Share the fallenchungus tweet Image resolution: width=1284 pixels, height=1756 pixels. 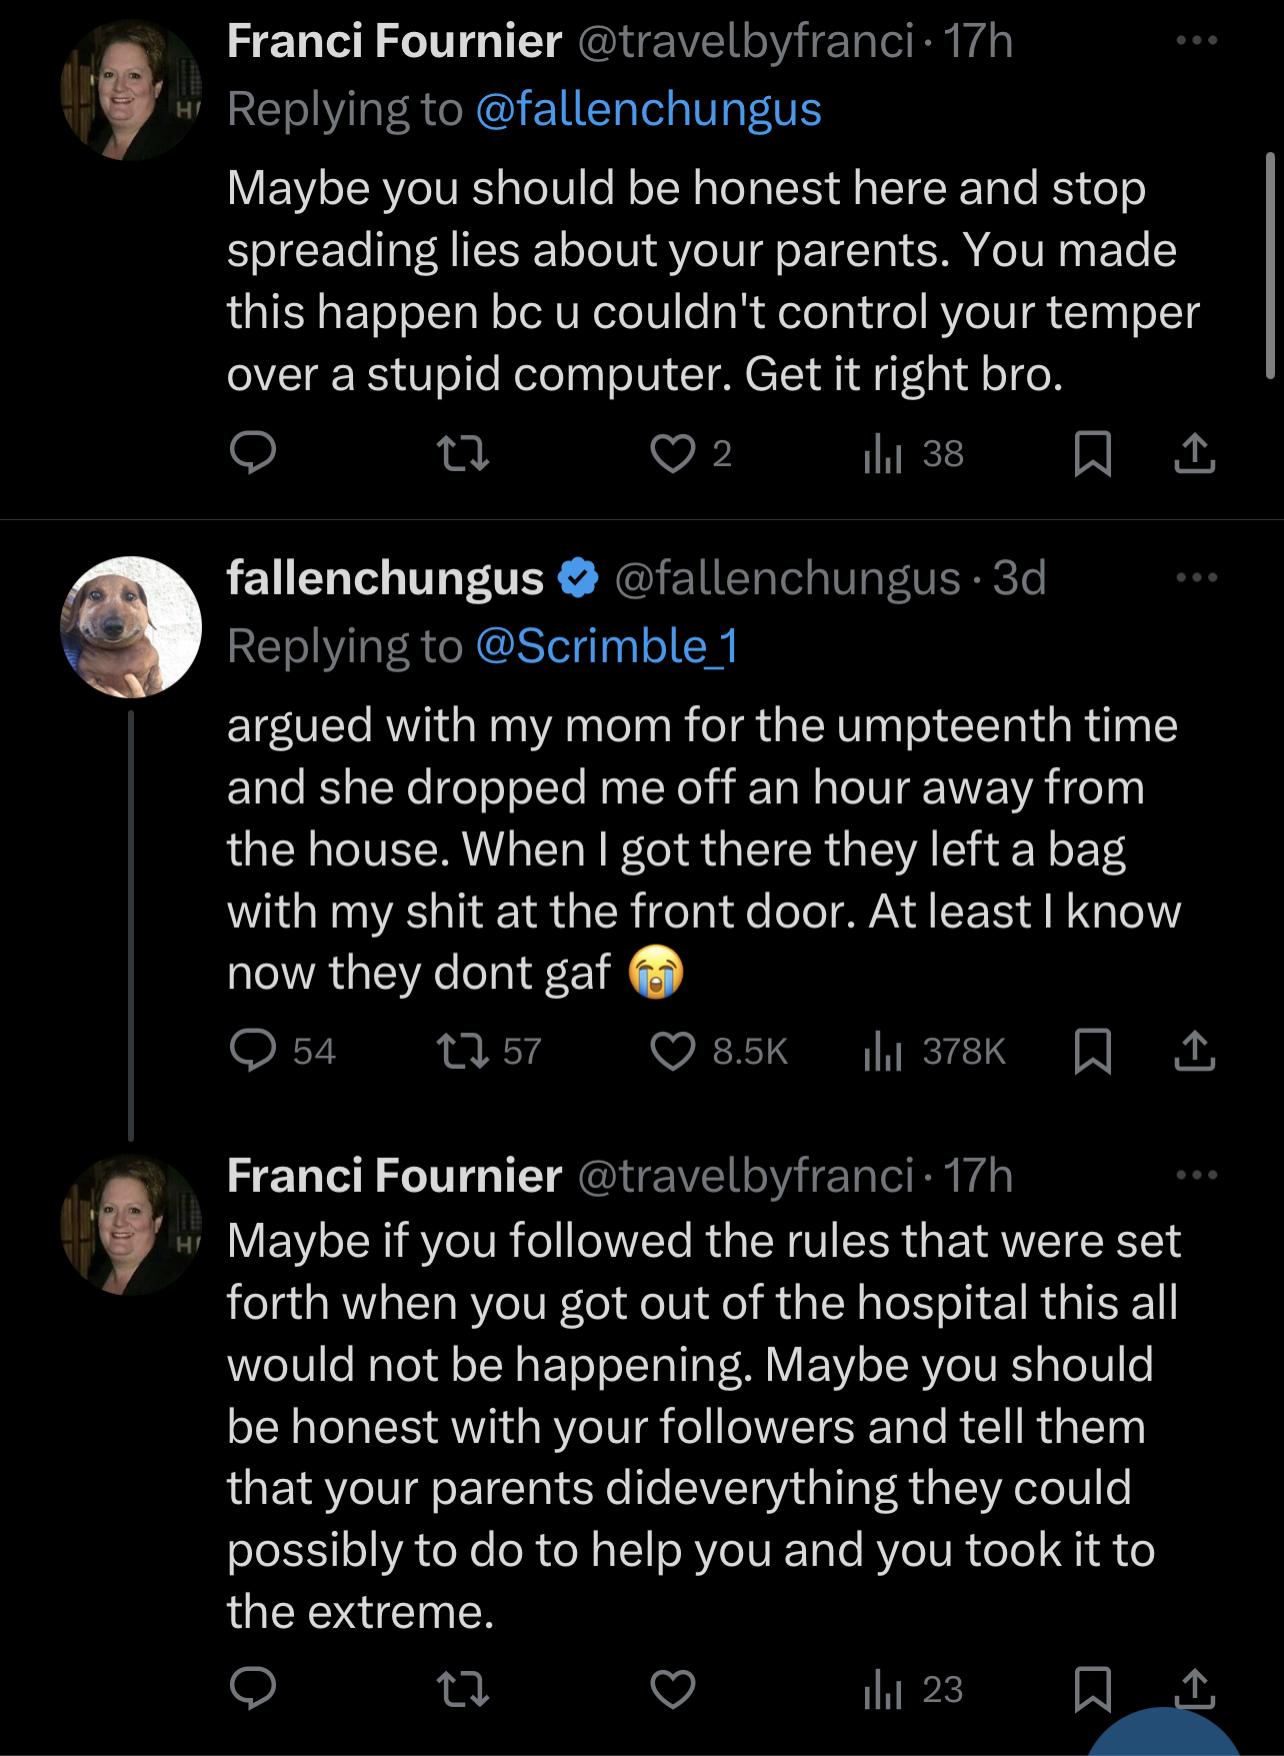(1194, 1051)
